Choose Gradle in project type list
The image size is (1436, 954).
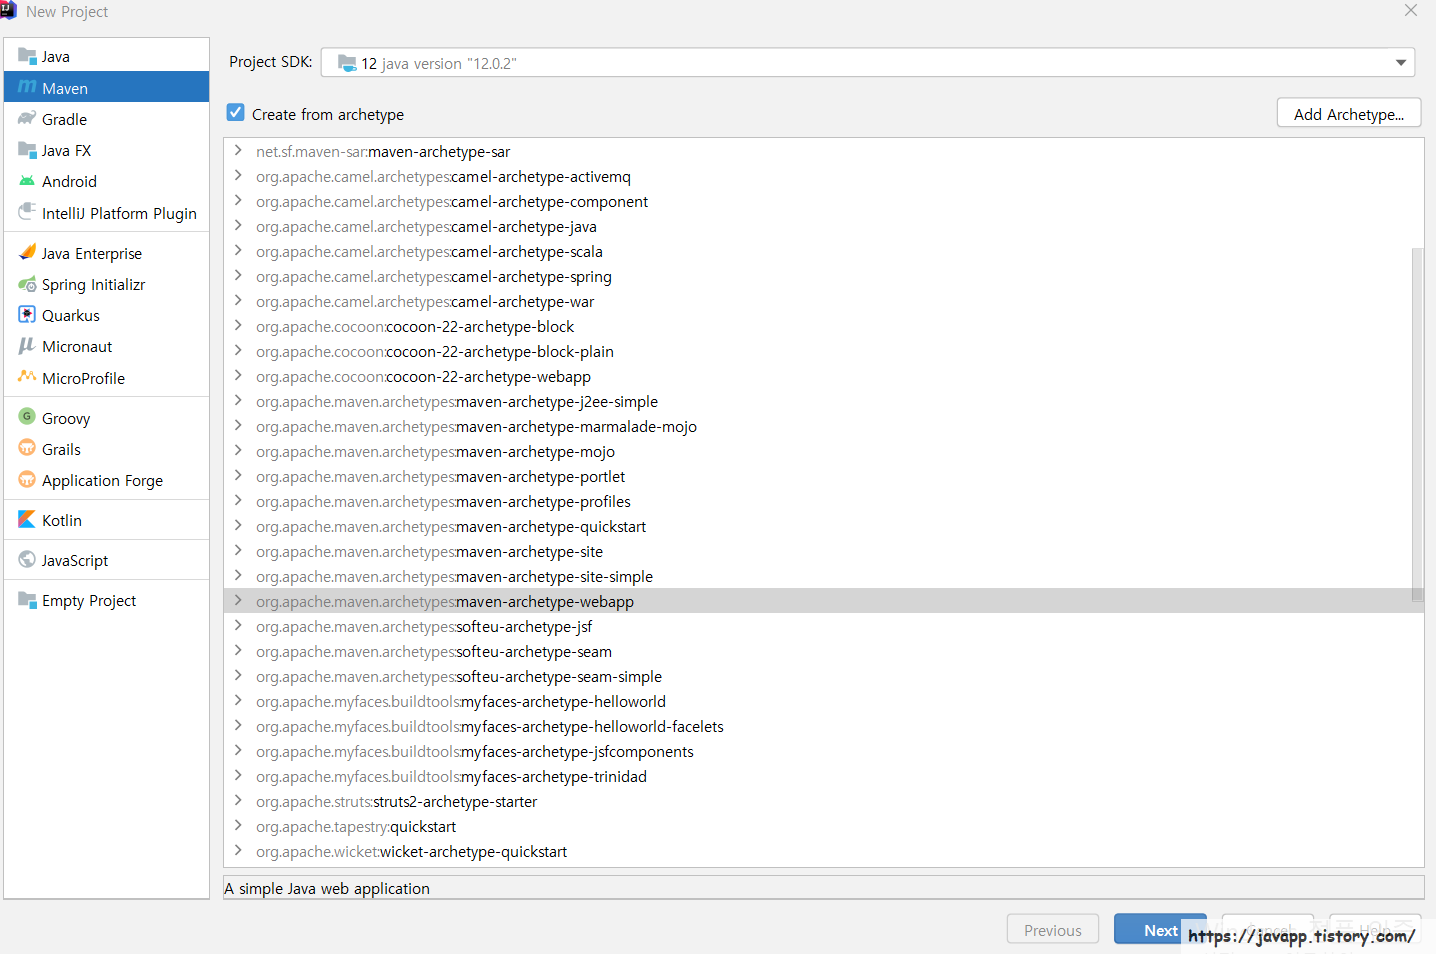pyautogui.click(x=107, y=119)
